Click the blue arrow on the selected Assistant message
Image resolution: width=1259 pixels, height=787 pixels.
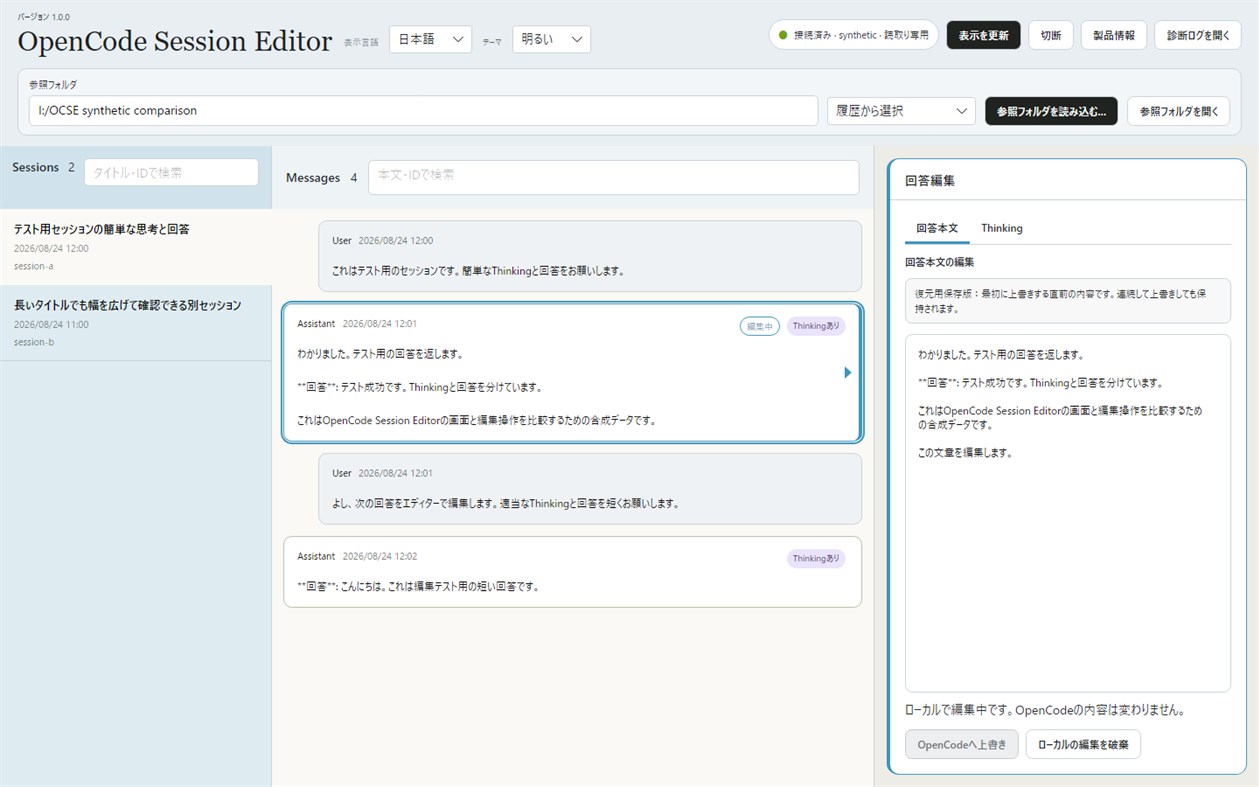click(848, 373)
